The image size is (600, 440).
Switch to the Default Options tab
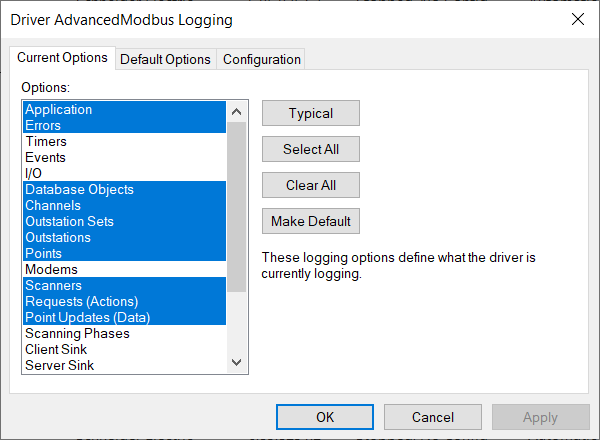click(165, 59)
